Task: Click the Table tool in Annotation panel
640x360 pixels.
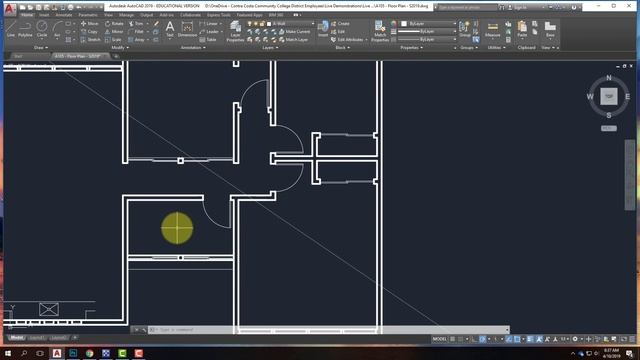Action: [208, 40]
